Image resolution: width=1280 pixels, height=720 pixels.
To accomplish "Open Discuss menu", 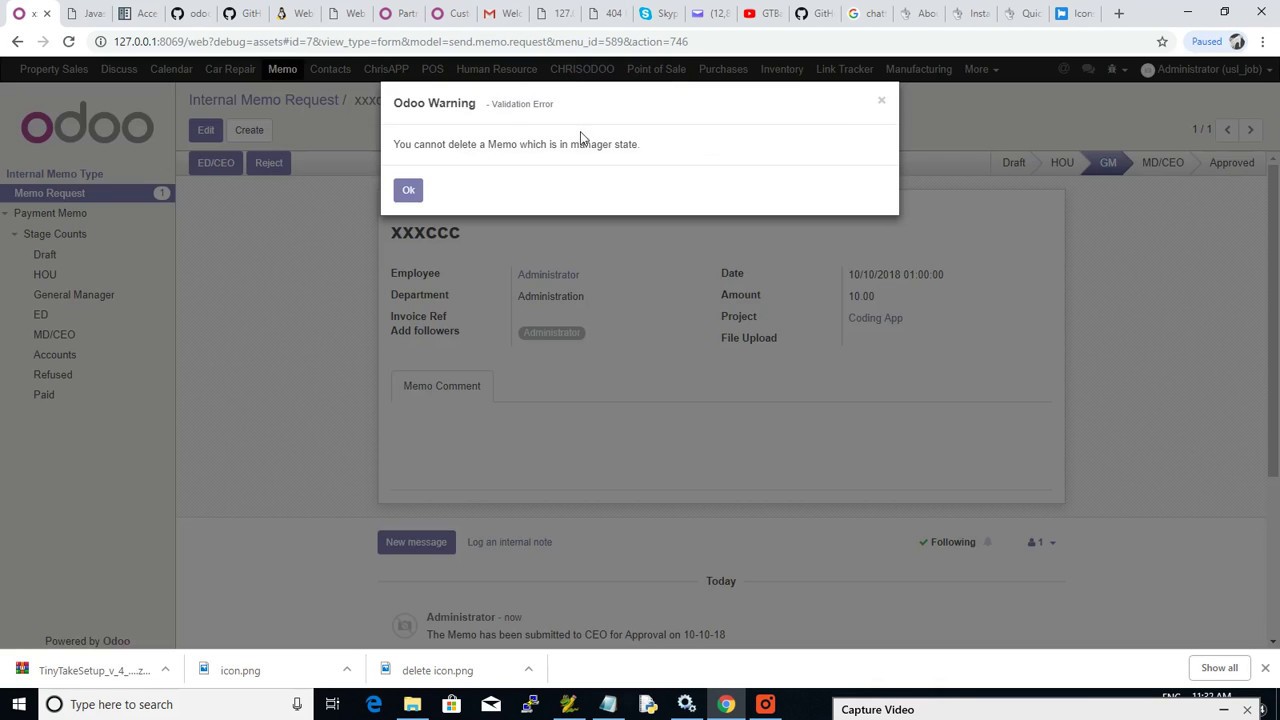I will coord(119,69).
